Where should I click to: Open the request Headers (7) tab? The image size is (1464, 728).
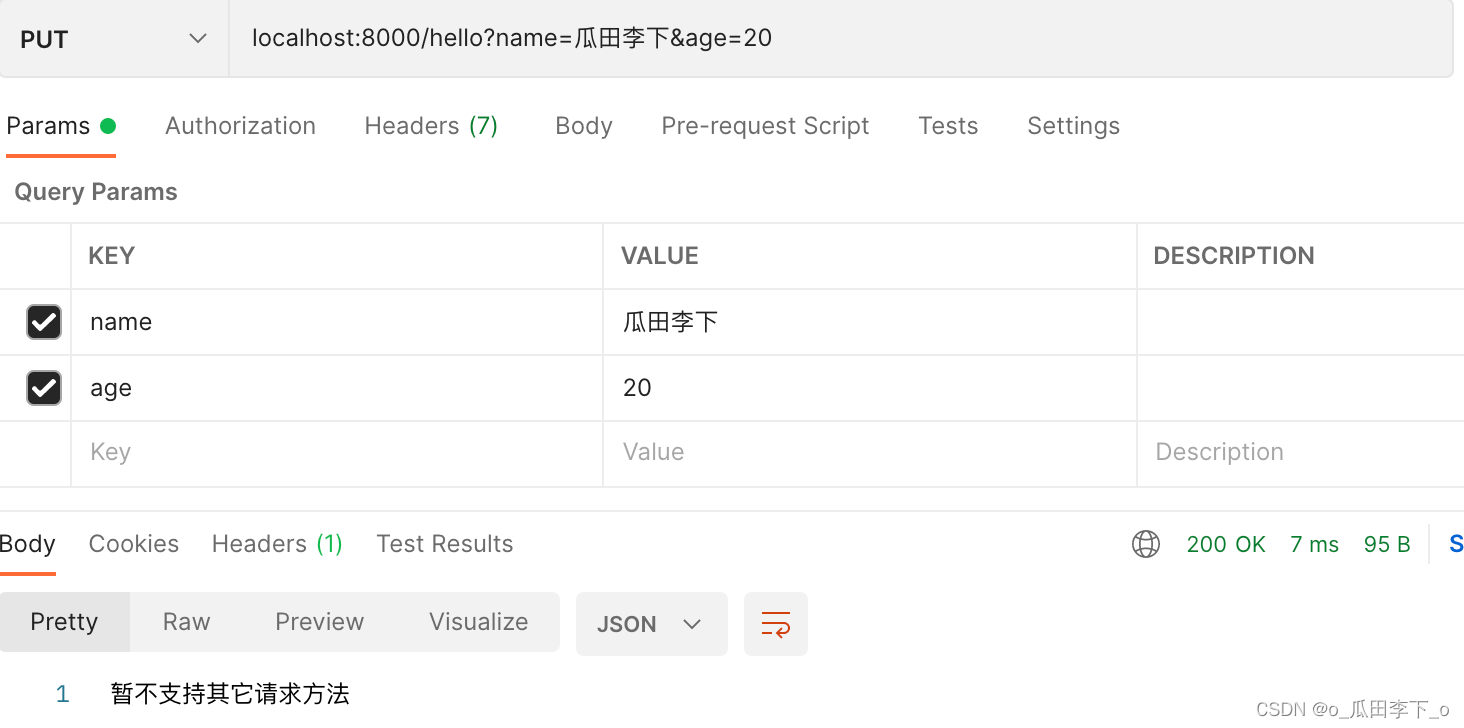(431, 126)
